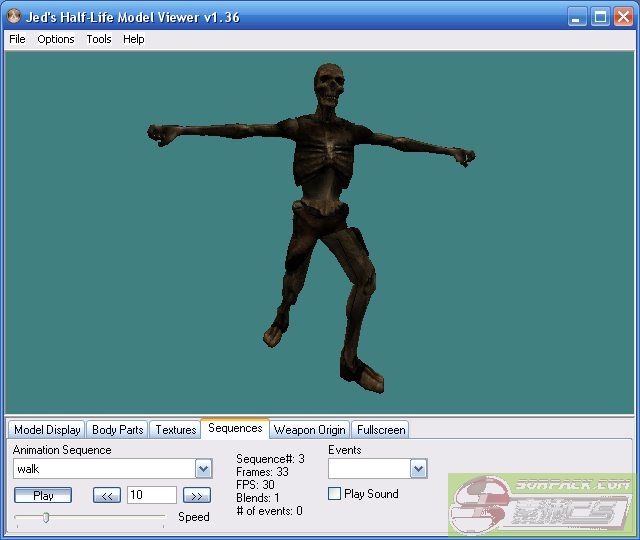Switch to the Model Display tab
The width and height of the screenshot is (640, 540).
[47, 430]
